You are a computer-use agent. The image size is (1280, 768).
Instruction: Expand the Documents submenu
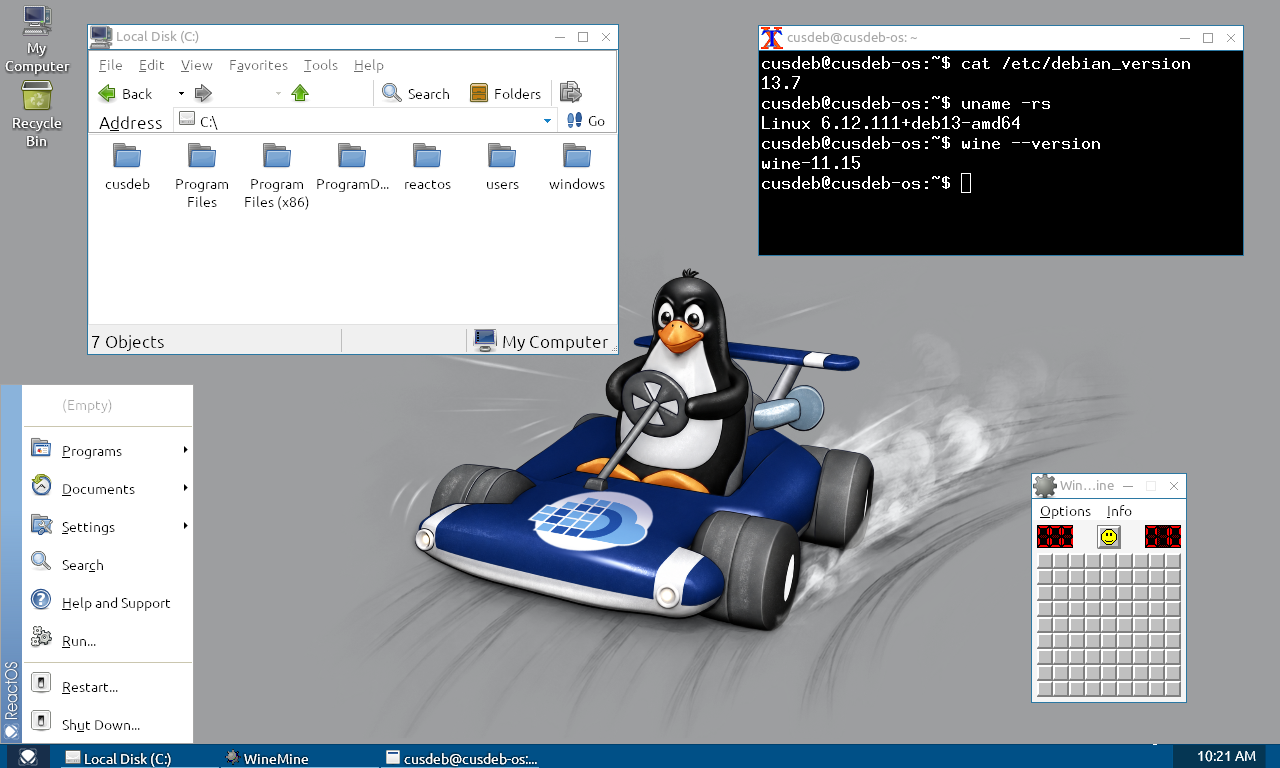point(108,489)
